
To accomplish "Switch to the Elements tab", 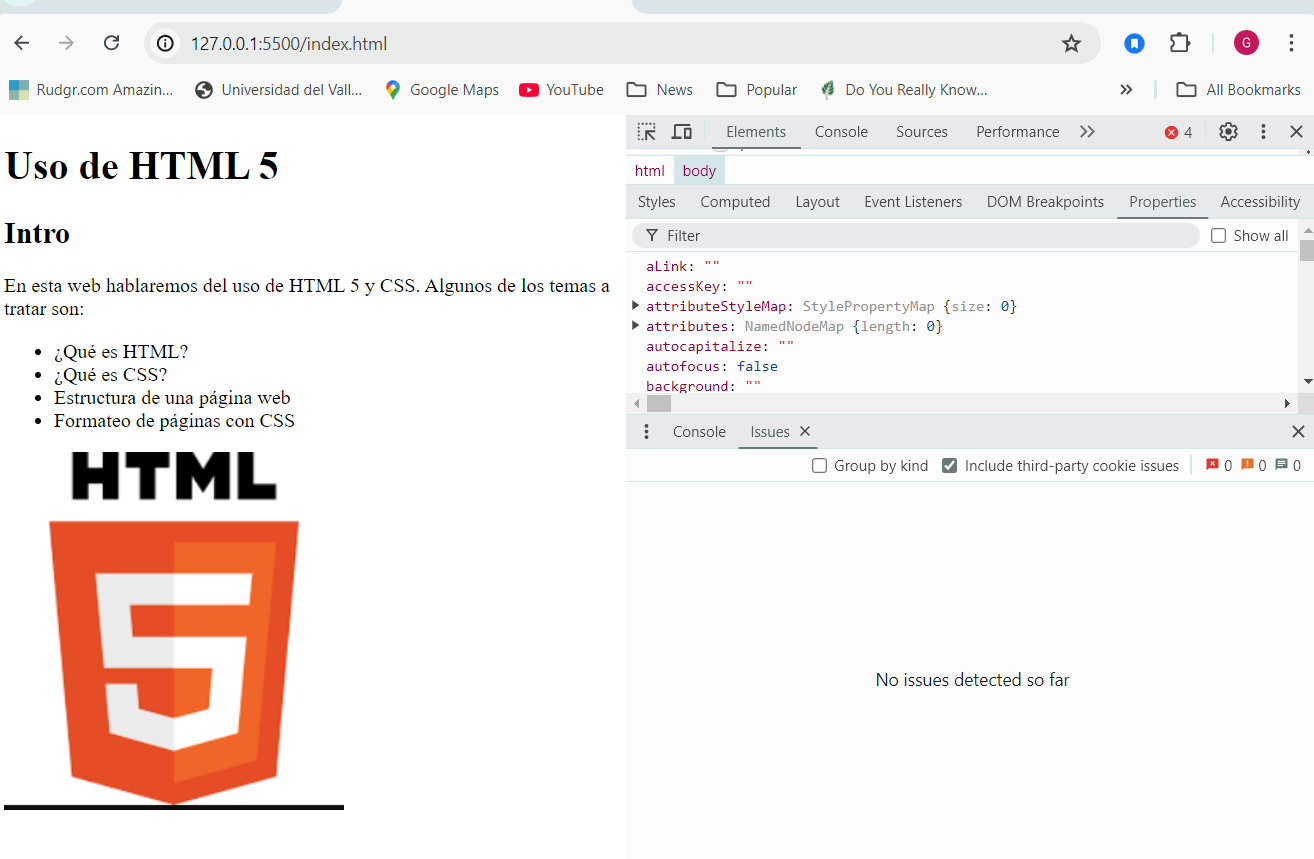I will pos(756,132).
